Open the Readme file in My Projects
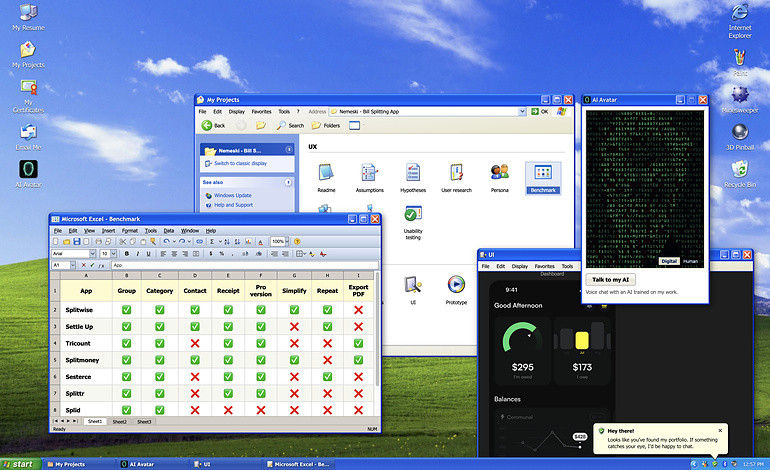The width and height of the screenshot is (770, 470). (x=326, y=177)
